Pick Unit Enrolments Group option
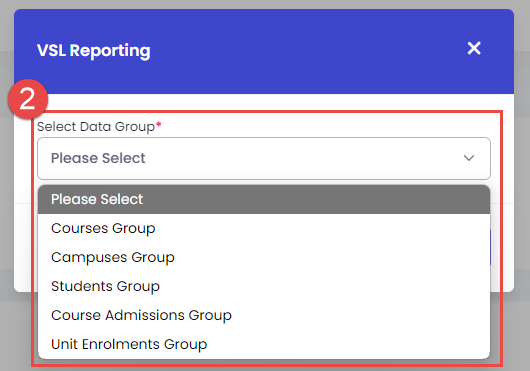530x371 pixels. coord(264,344)
